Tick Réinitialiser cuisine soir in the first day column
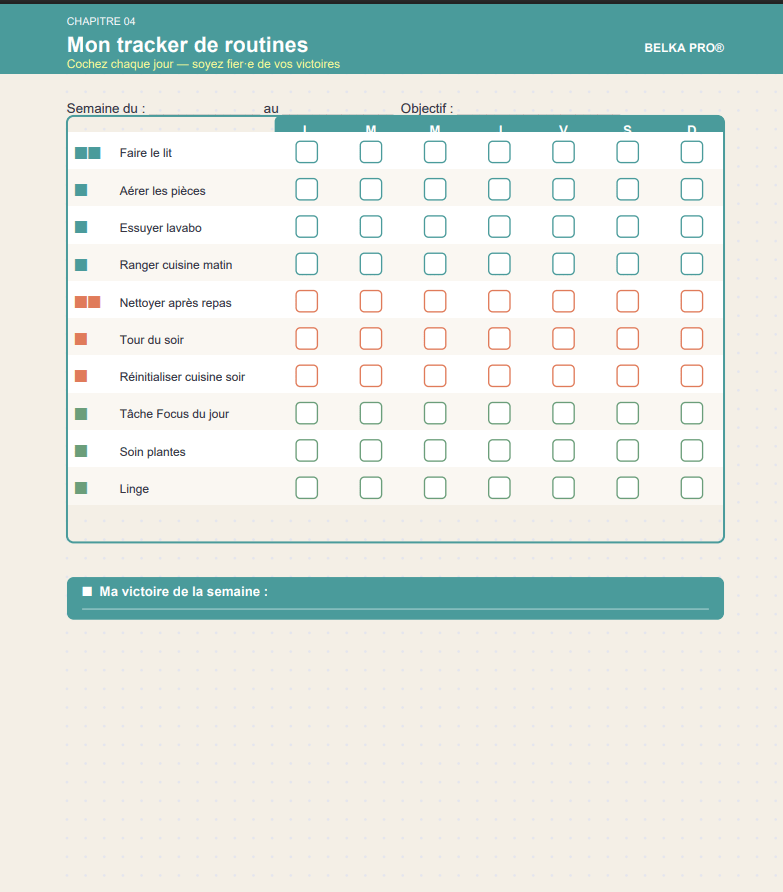783x892 pixels. coord(307,376)
